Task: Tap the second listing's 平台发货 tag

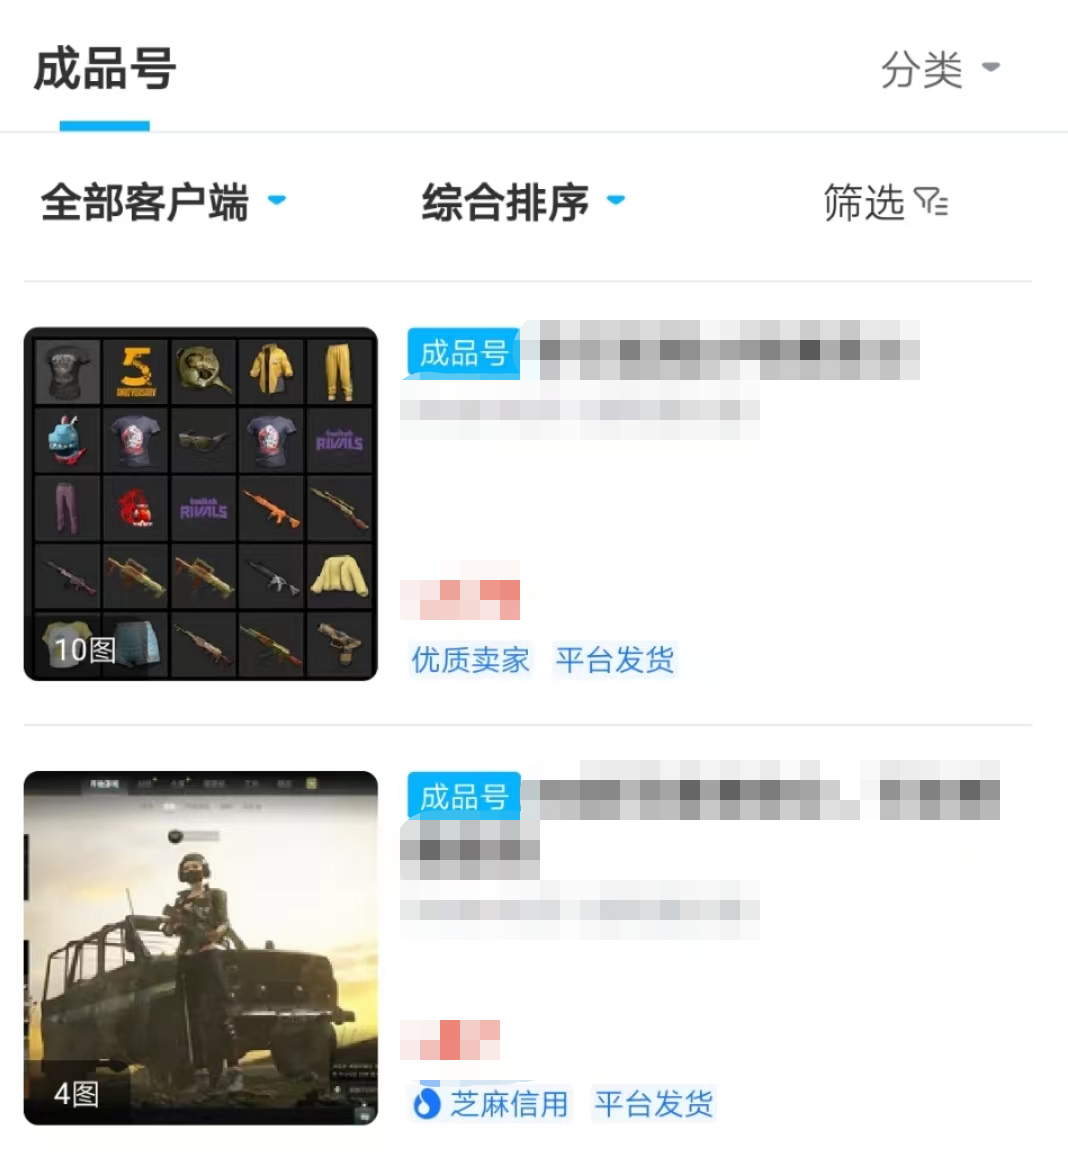Action: (654, 1104)
